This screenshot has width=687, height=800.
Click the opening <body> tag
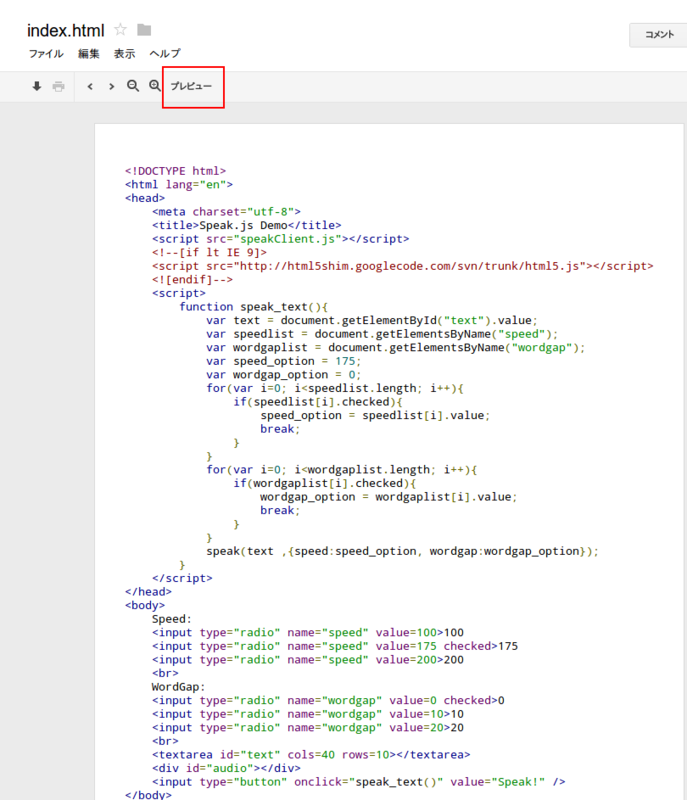(145, 606)
